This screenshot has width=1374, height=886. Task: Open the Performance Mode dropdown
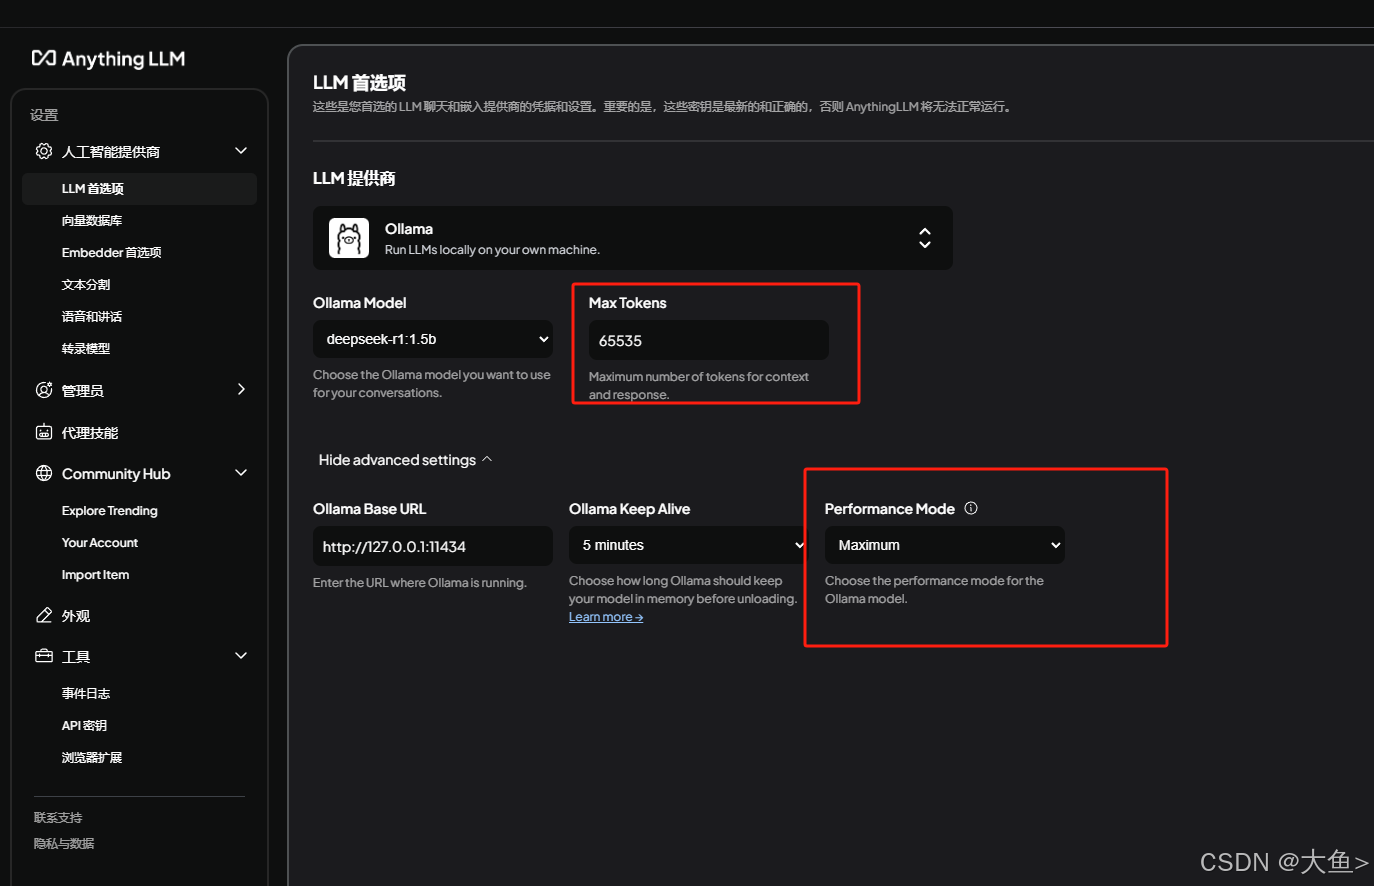pyautogui.click(x=945, y=545)
